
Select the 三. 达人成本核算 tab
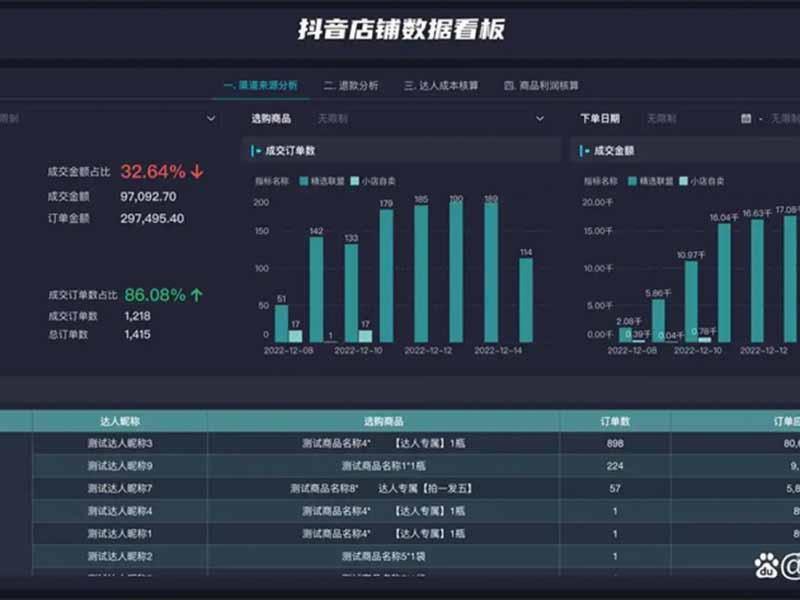pos(441,85)
